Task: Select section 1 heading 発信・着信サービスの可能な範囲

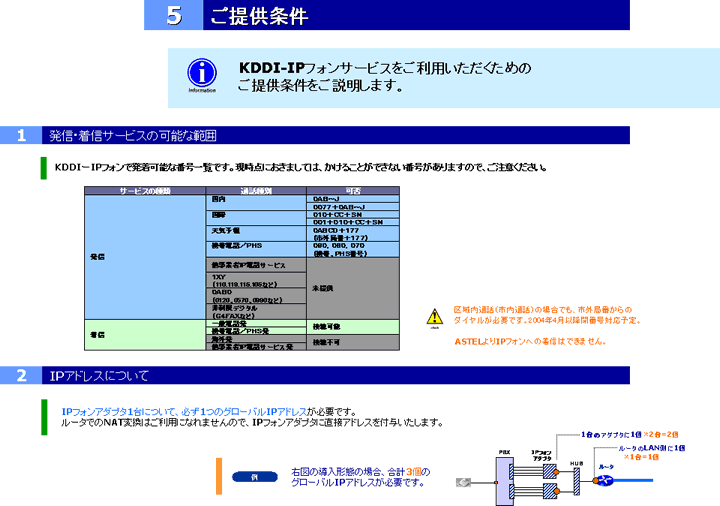Action: [x=133, y=135]
